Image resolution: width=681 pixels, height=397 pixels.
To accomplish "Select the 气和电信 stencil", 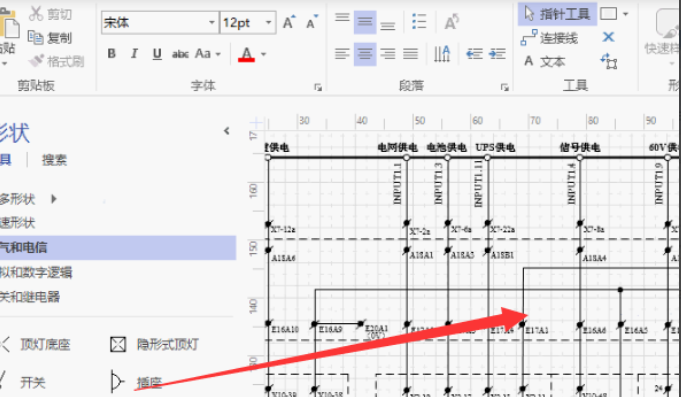I will tap(118, 248).
